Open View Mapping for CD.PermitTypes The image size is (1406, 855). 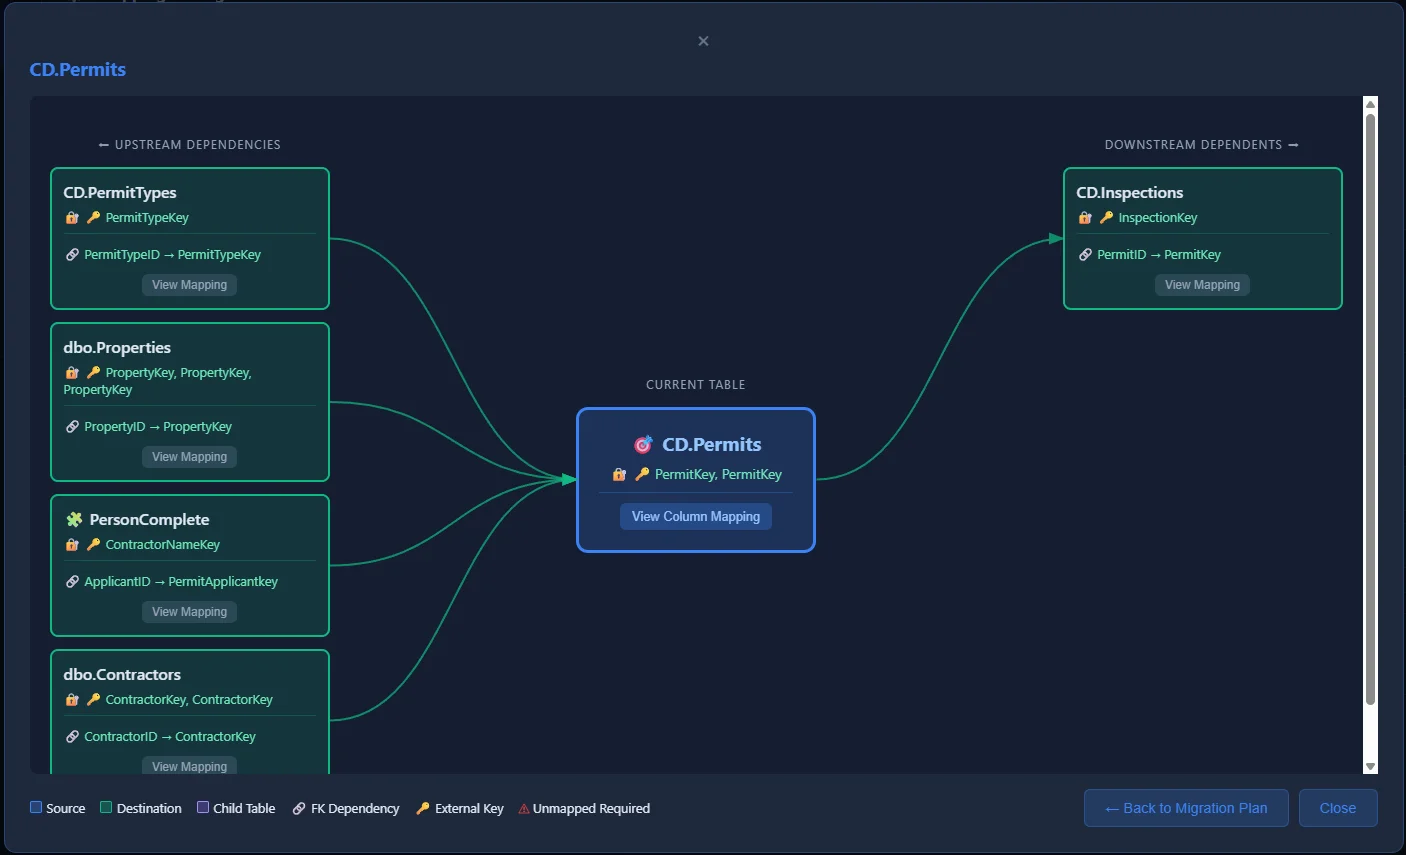pyautogui.click(x=189, y=285)
